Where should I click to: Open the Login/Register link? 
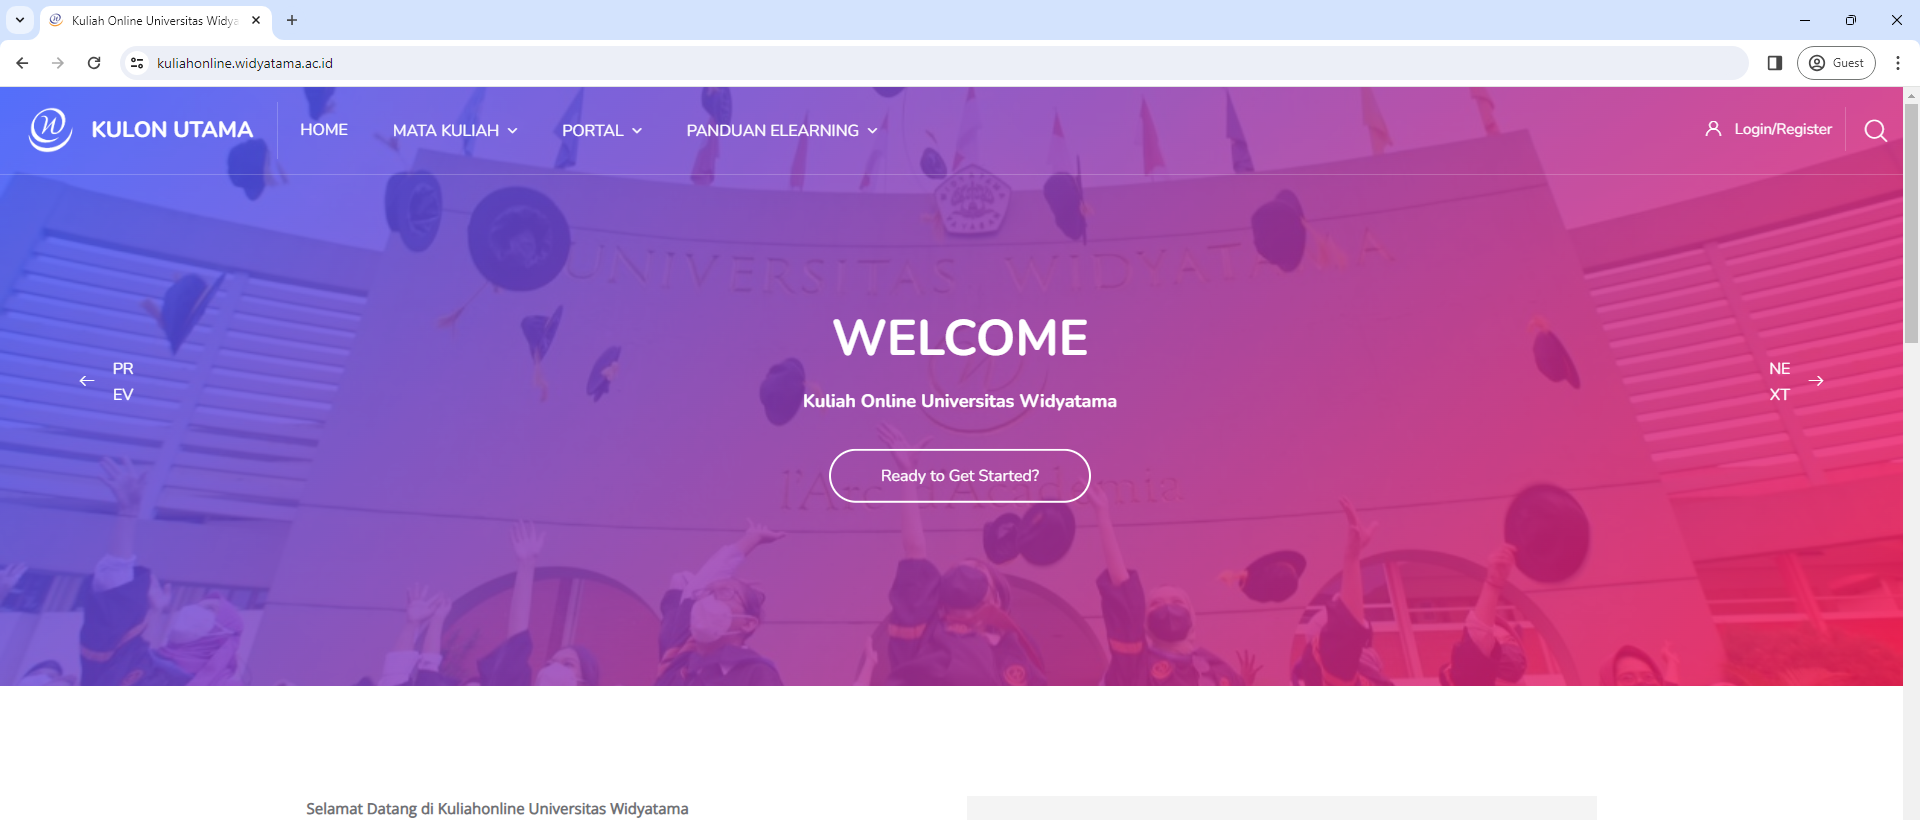tap(1783, 129)
